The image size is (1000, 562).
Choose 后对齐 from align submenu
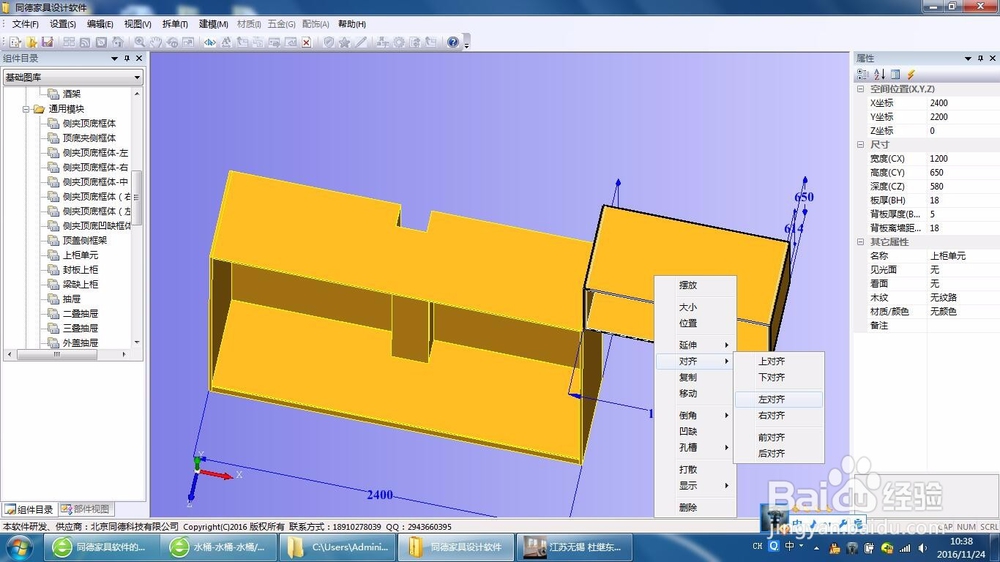click(x=778, y=454)
